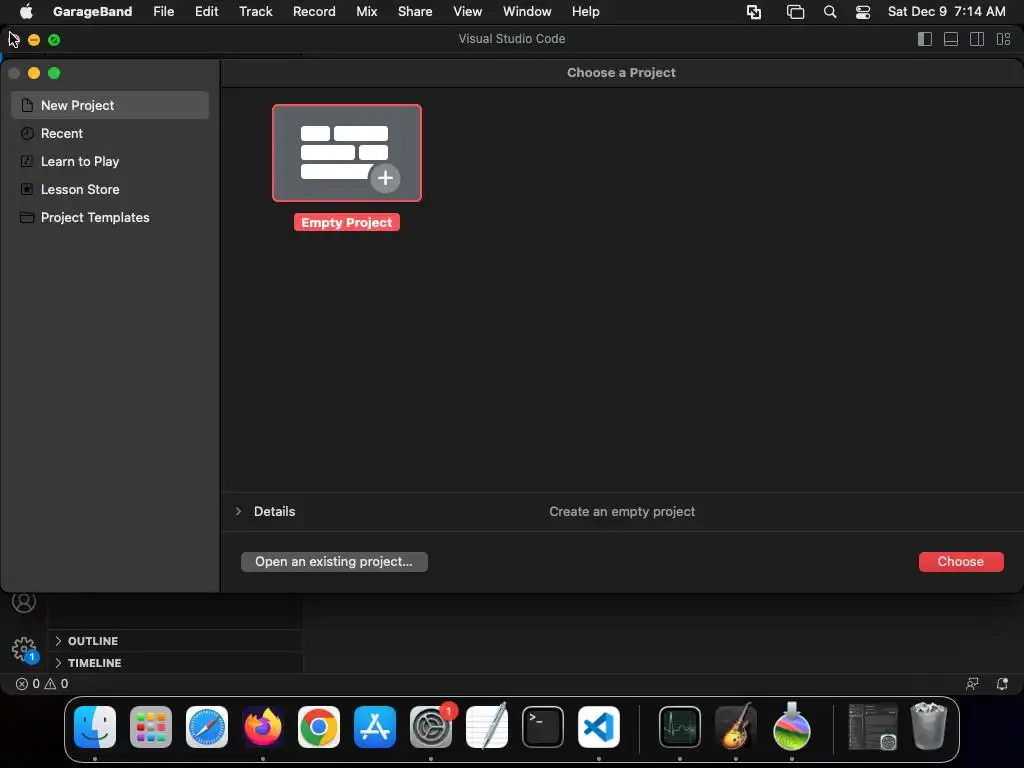
Task: Open TextEdit from the Dock
Action: [x=487, y=728]
